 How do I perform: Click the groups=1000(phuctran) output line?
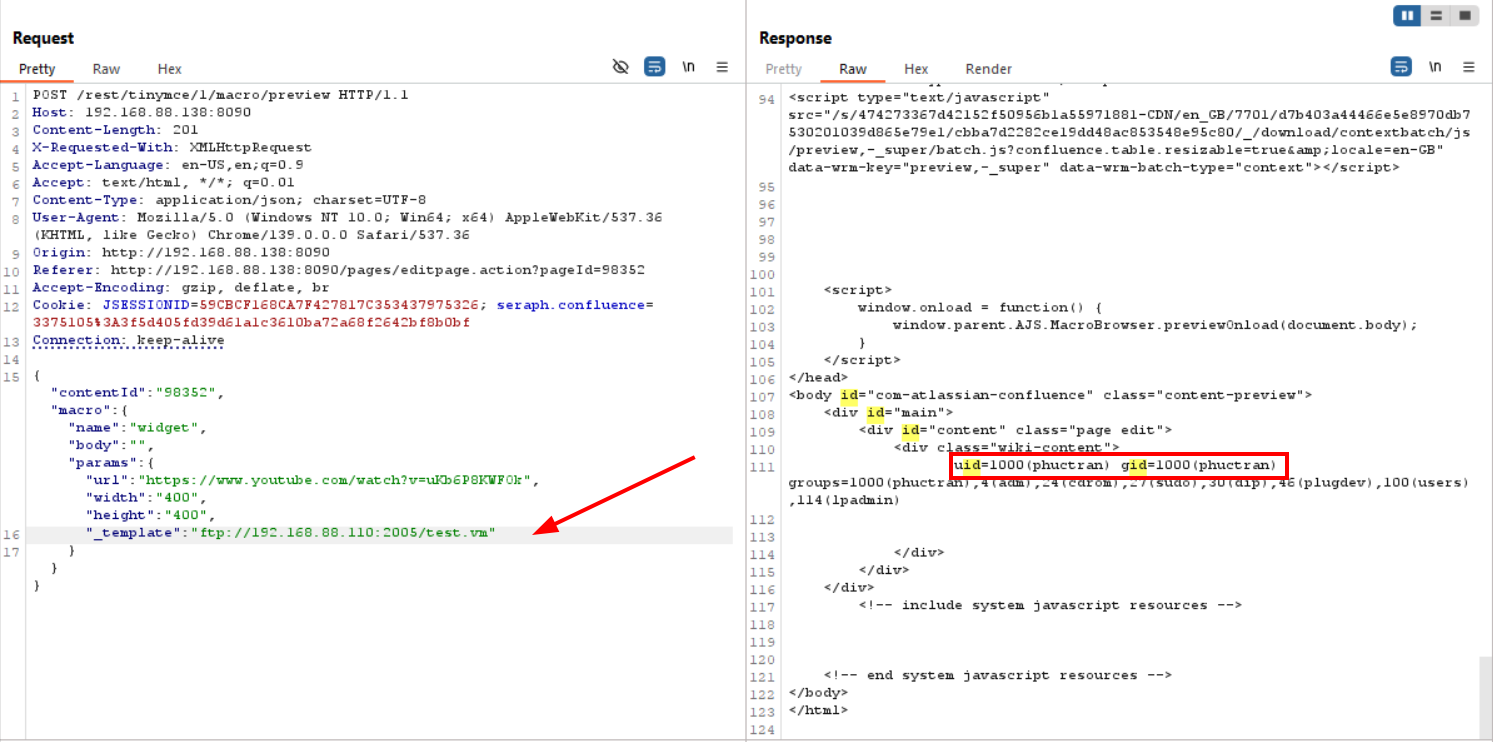coord(1129,491)
